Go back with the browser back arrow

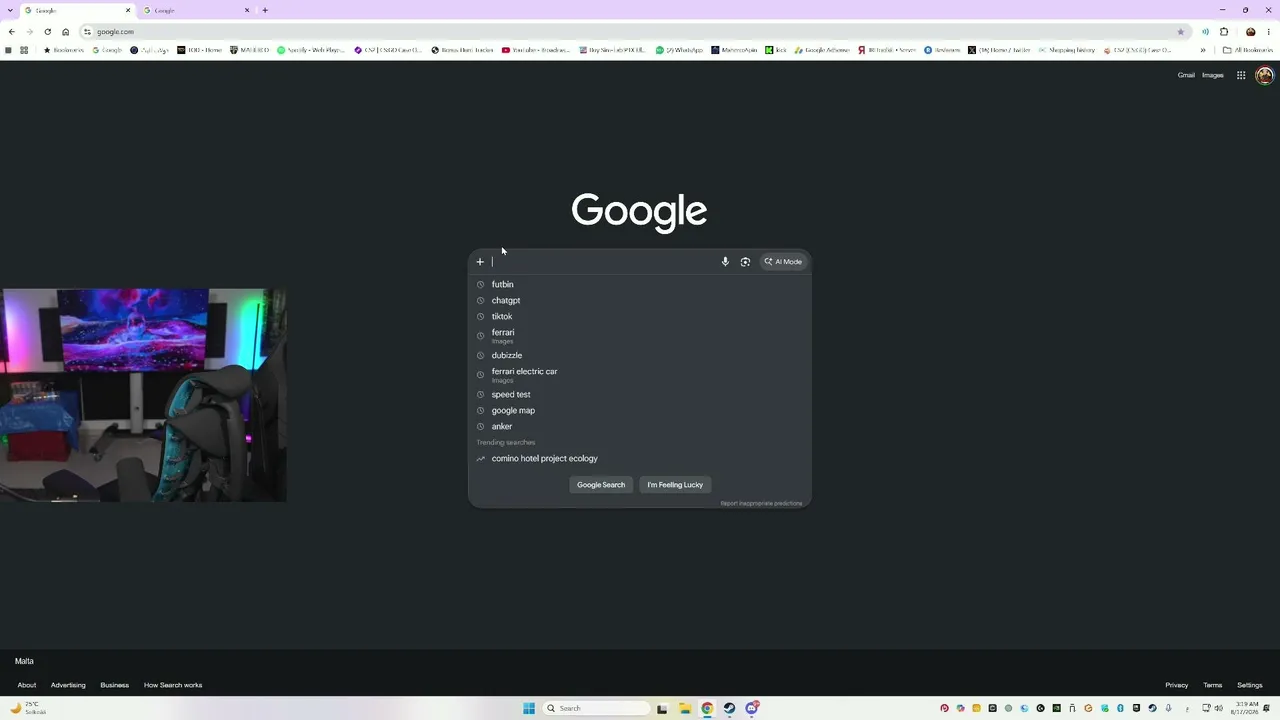tap(11, 32)
